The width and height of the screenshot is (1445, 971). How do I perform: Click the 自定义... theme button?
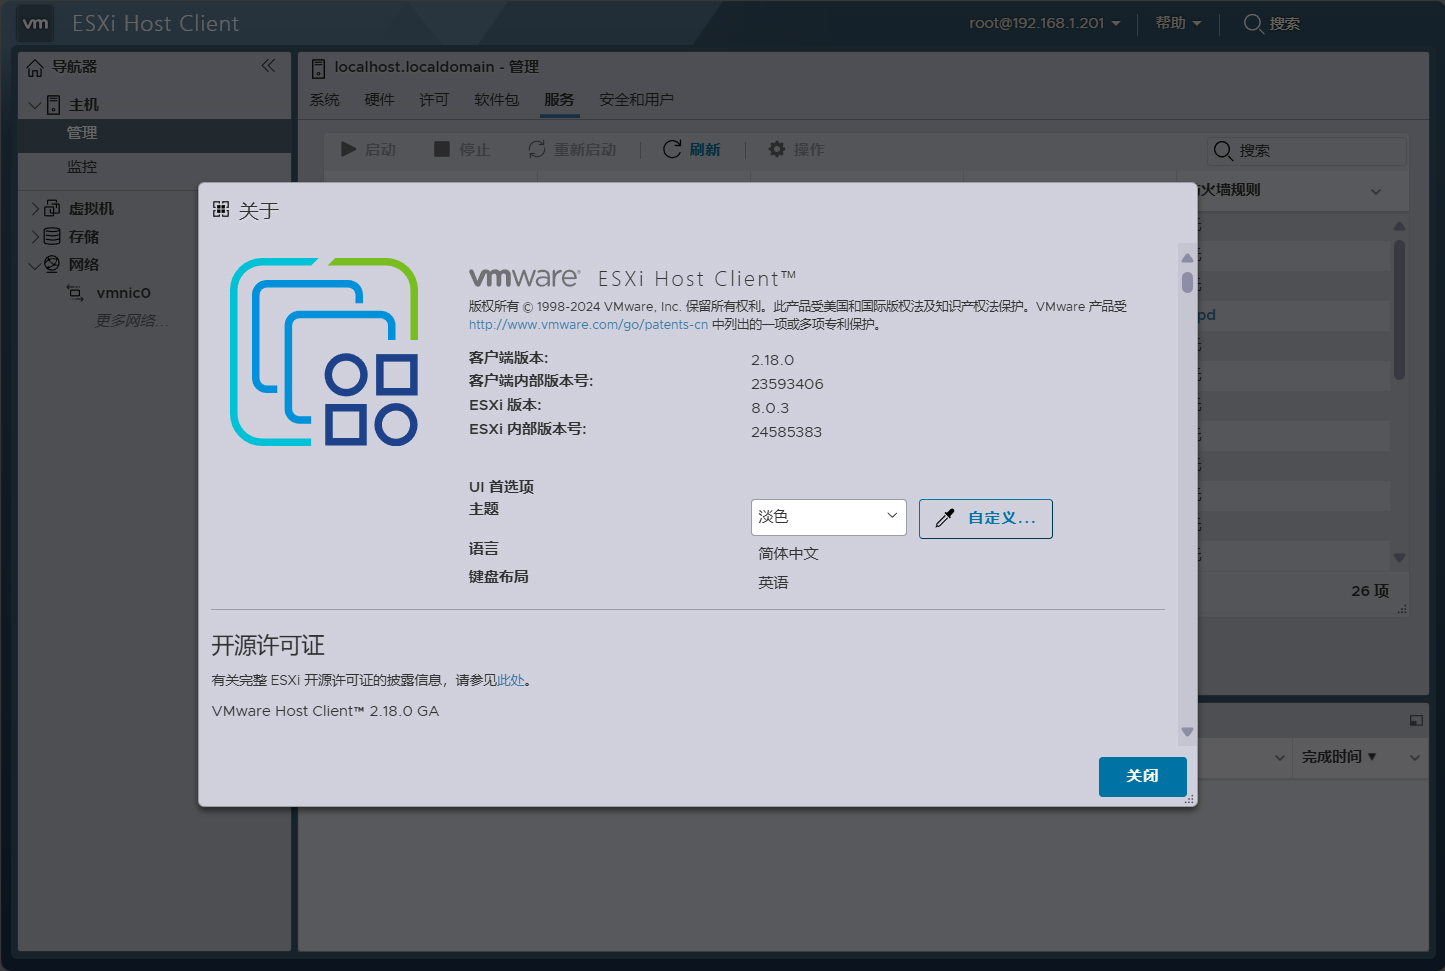[x=985, y=518]
